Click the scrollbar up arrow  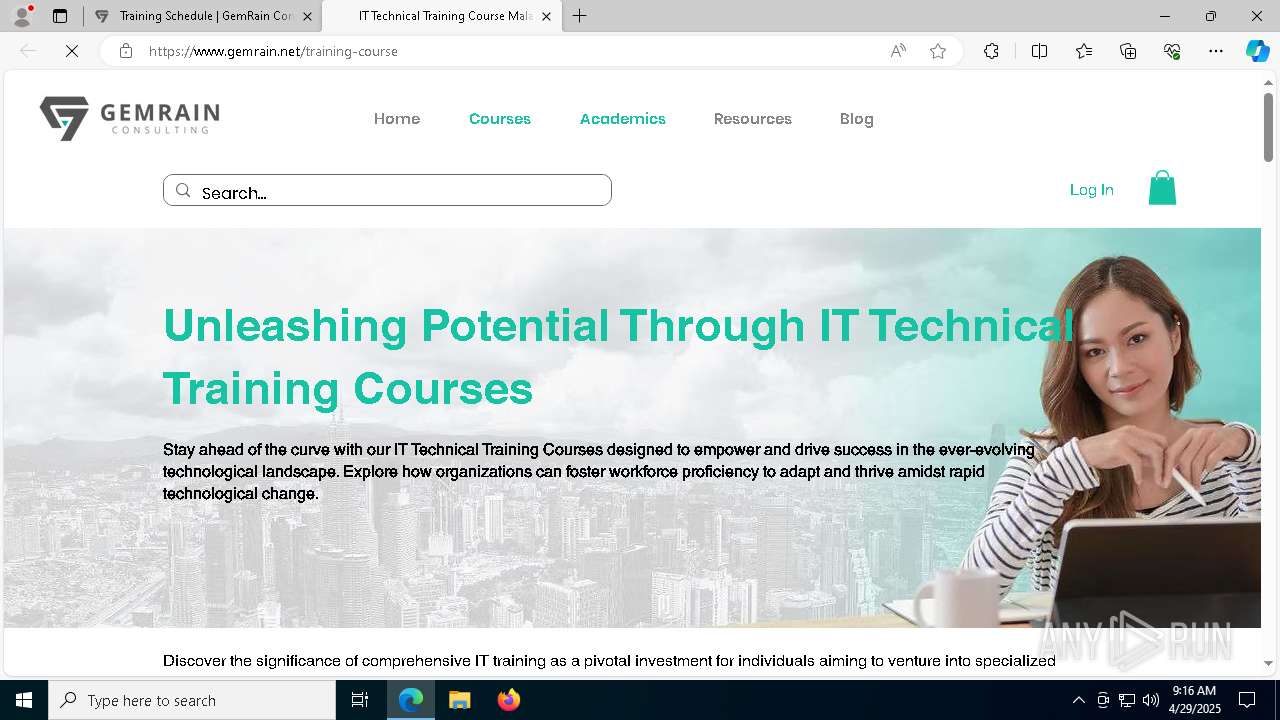pos(1268,82)
